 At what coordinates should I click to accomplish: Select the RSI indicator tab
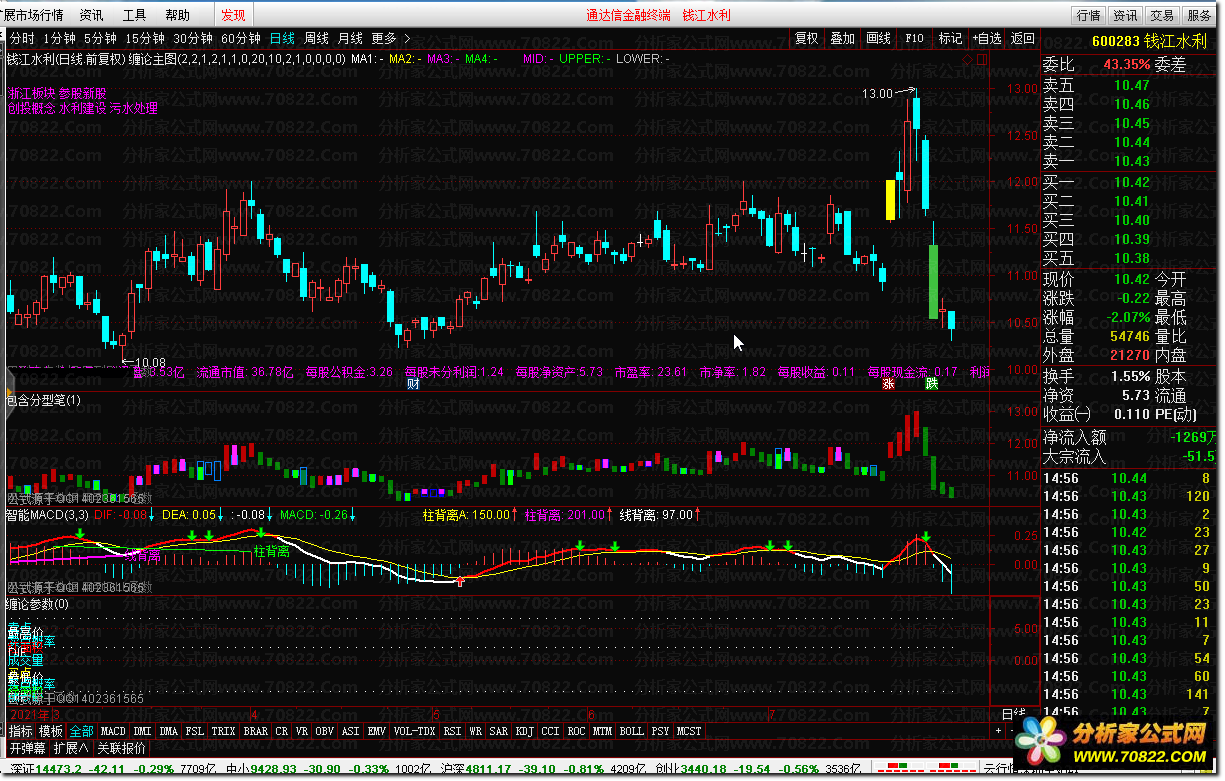(453, 731)
